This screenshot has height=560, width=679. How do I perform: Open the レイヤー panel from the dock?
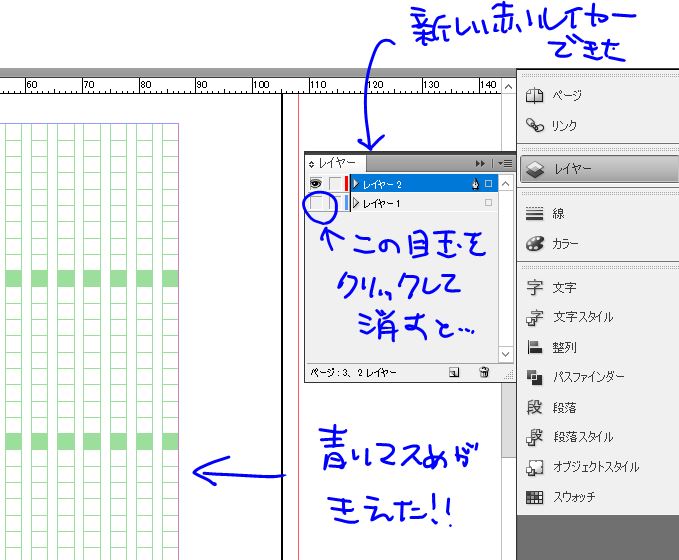coord(599,169)
